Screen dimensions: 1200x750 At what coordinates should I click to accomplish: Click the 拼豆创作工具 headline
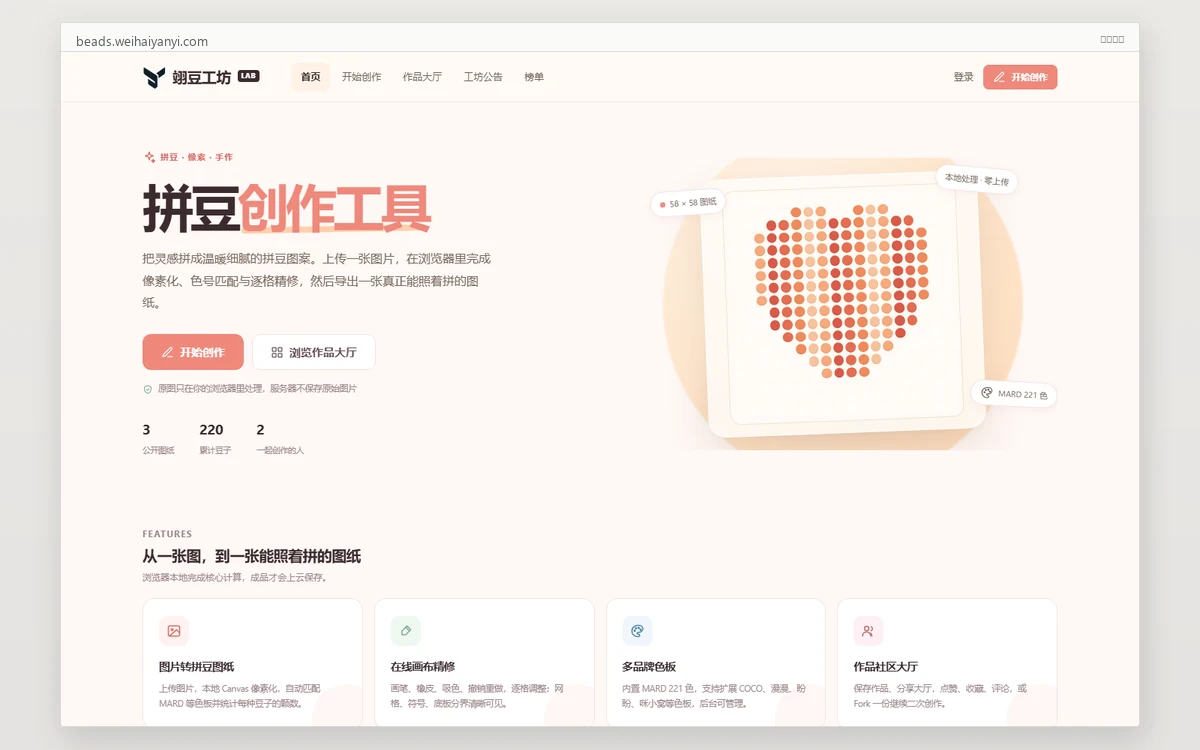(287, 208)
